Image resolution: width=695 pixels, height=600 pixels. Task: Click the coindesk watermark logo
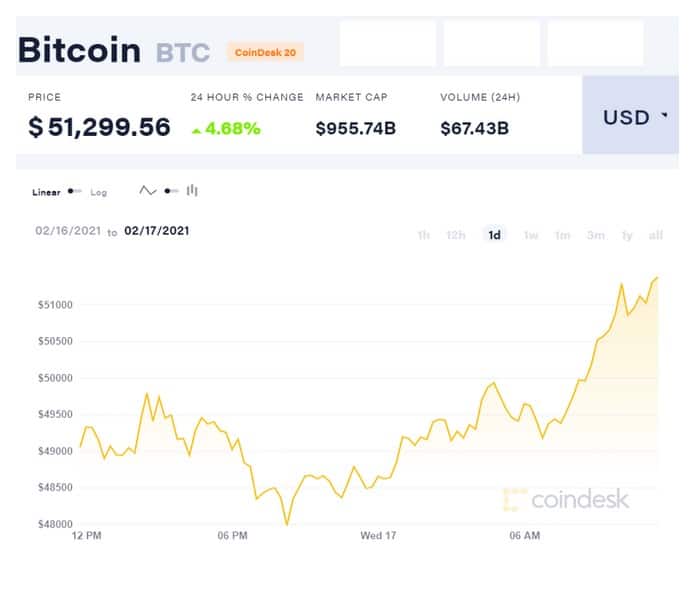566,500
